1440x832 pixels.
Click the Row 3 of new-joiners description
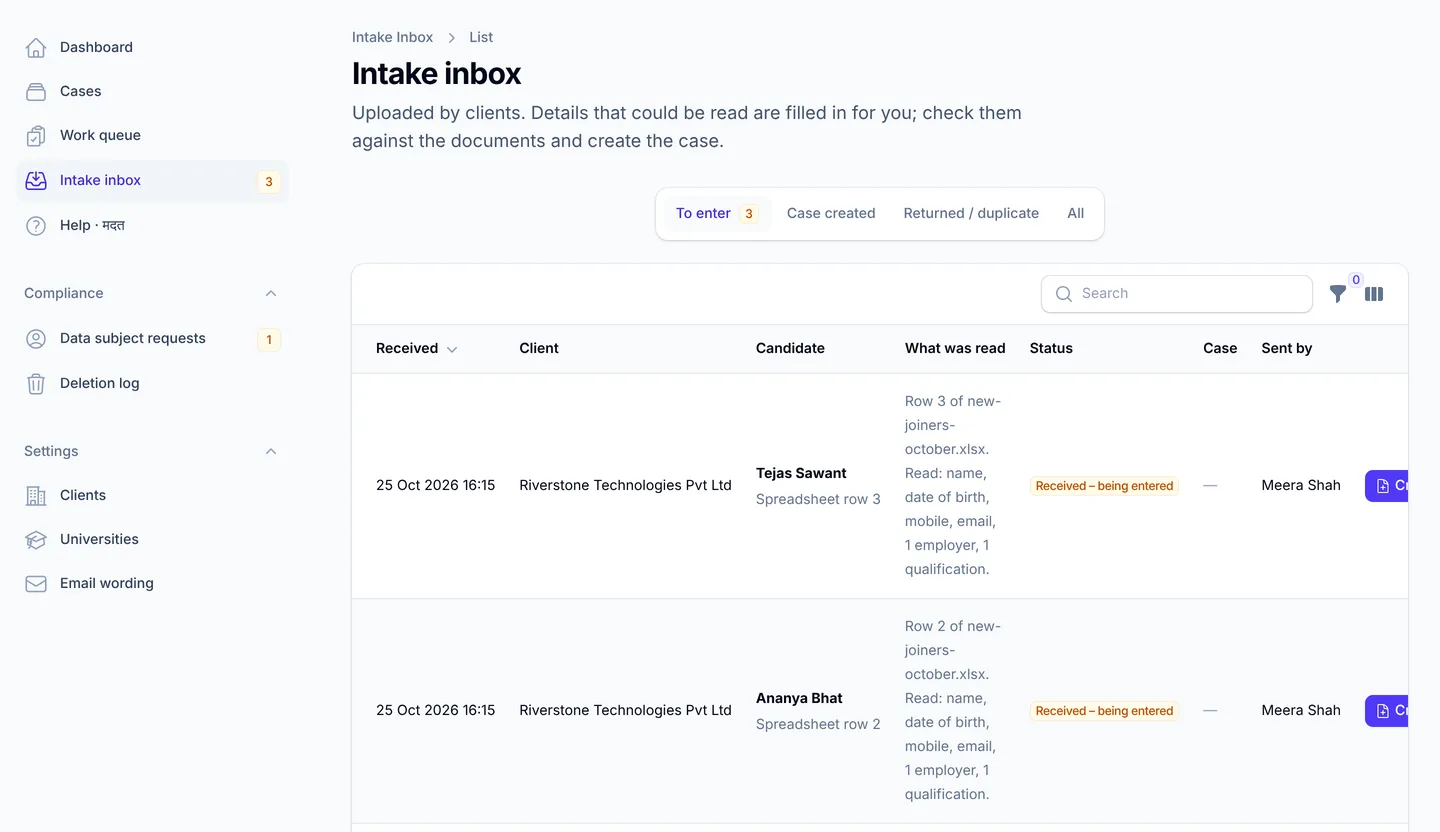pos(953,485)
